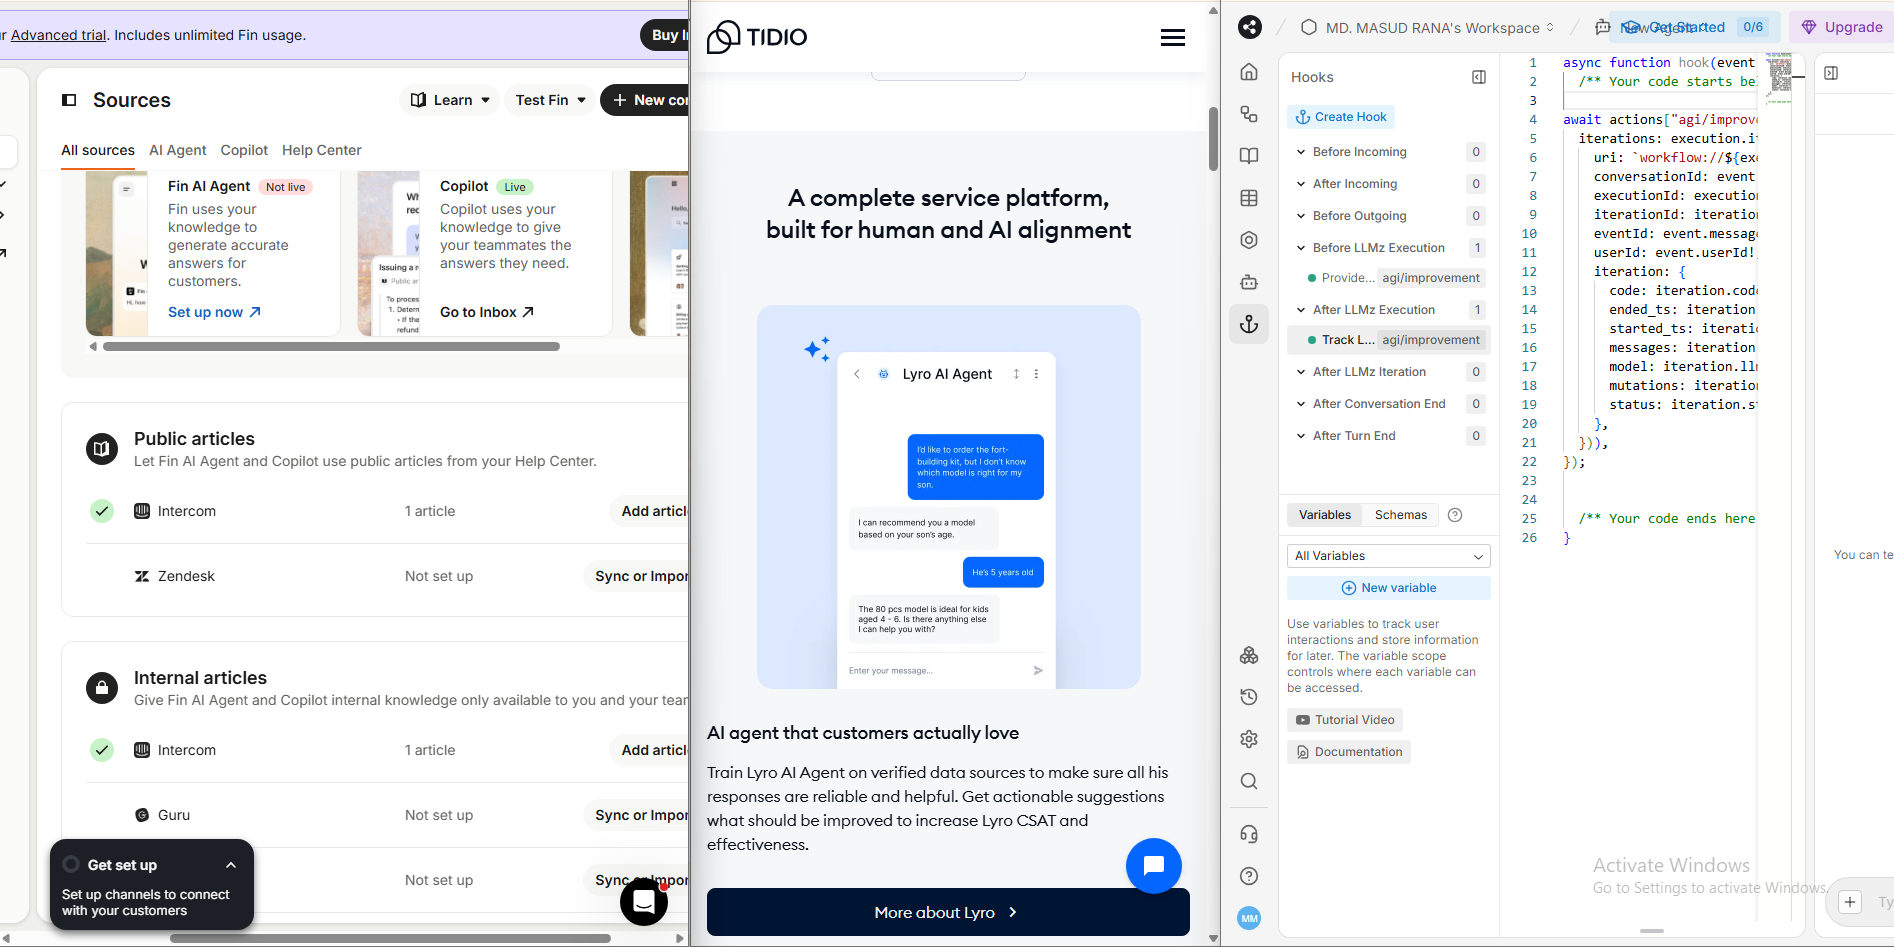Click the More about Lyro button
1894x947 pixels.
(x=947, y=912)
